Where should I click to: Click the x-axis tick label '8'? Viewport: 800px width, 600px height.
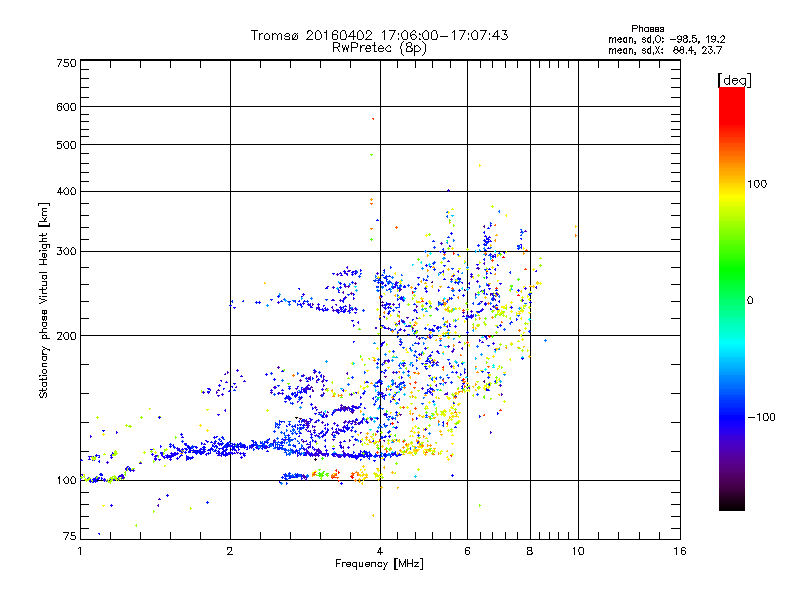[x=530, y=551]
